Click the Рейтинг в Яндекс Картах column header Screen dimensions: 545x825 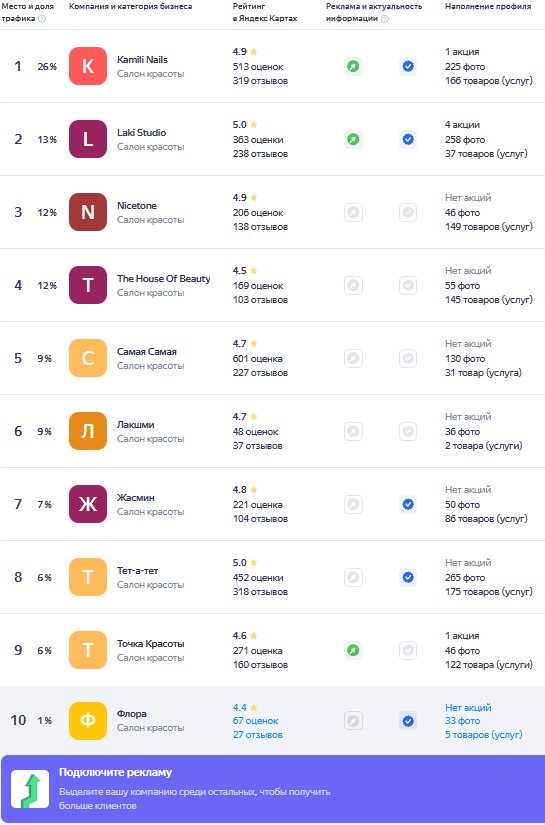(265, 13)
